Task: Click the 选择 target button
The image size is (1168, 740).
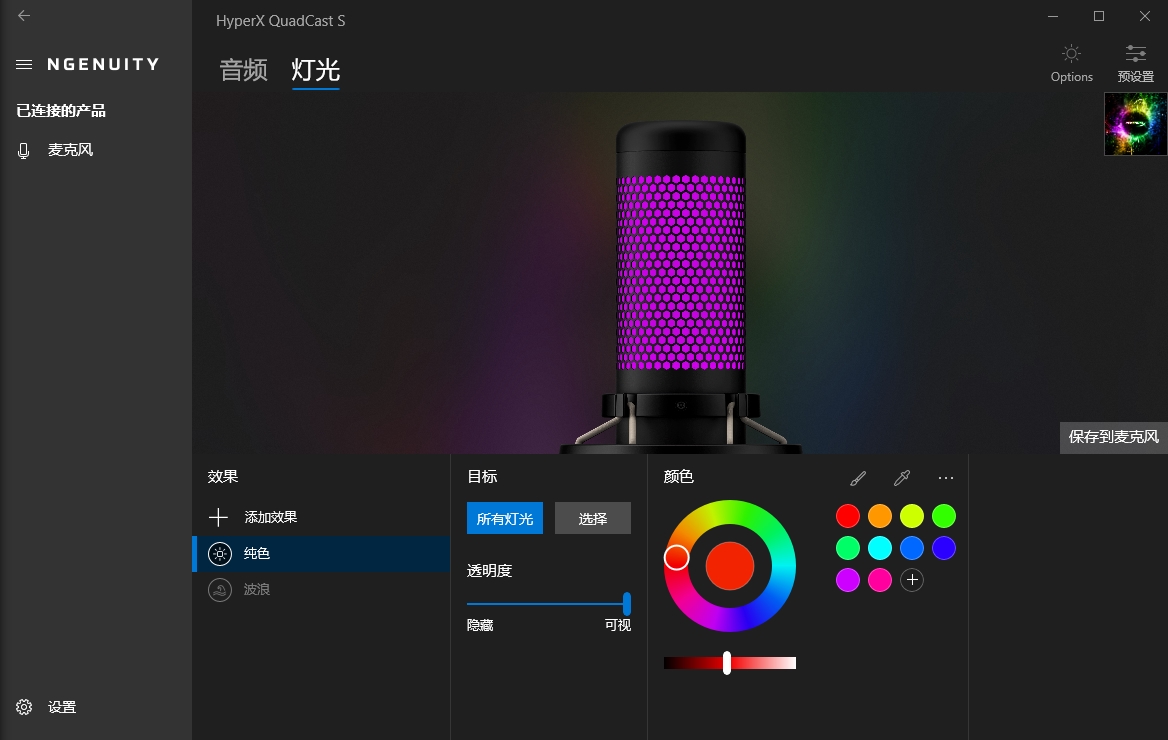Action: coord(593,519)
